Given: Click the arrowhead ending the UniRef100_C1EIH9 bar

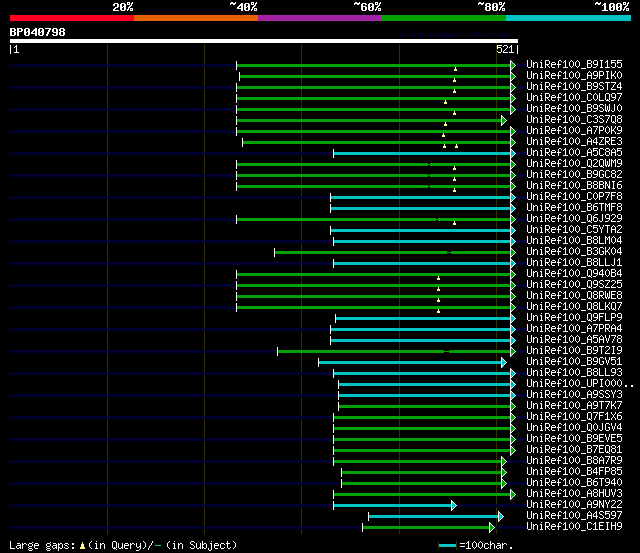Looking at the screenshot, I should click(x=492, y=528).
